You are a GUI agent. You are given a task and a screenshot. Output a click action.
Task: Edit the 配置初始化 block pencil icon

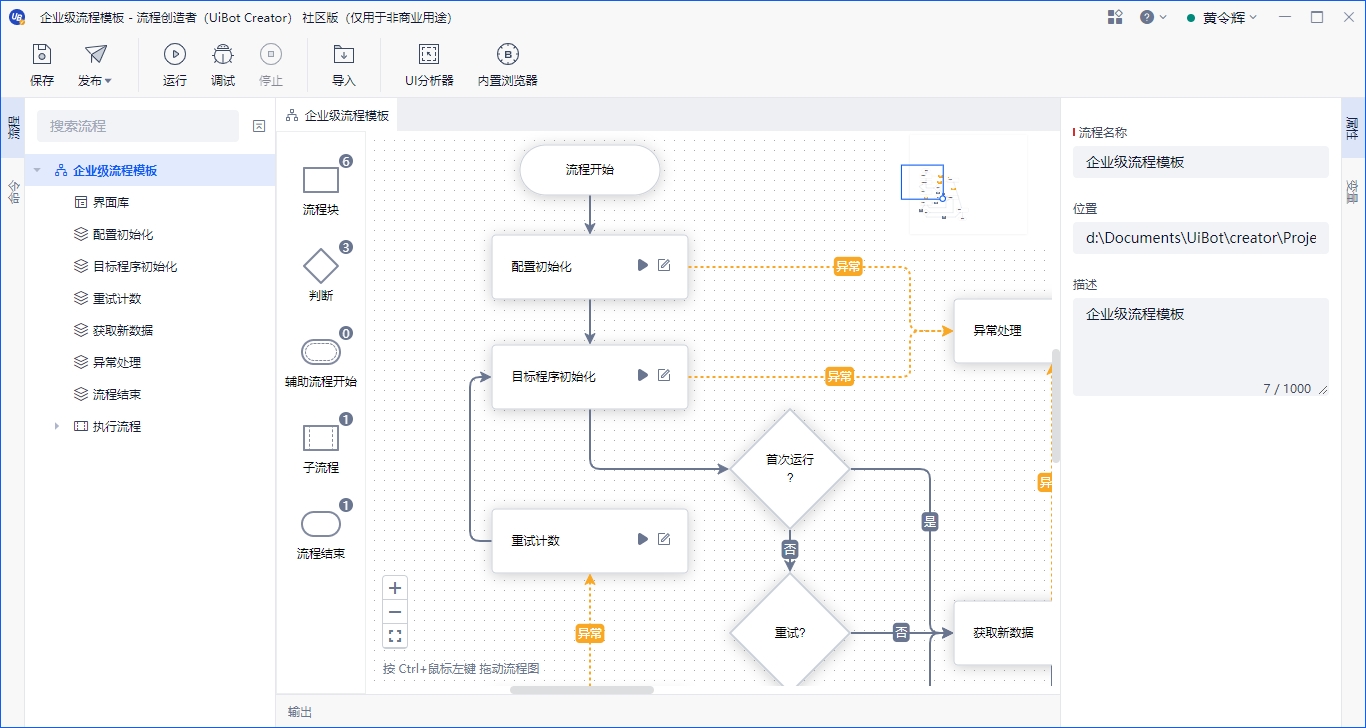point(664,265)
